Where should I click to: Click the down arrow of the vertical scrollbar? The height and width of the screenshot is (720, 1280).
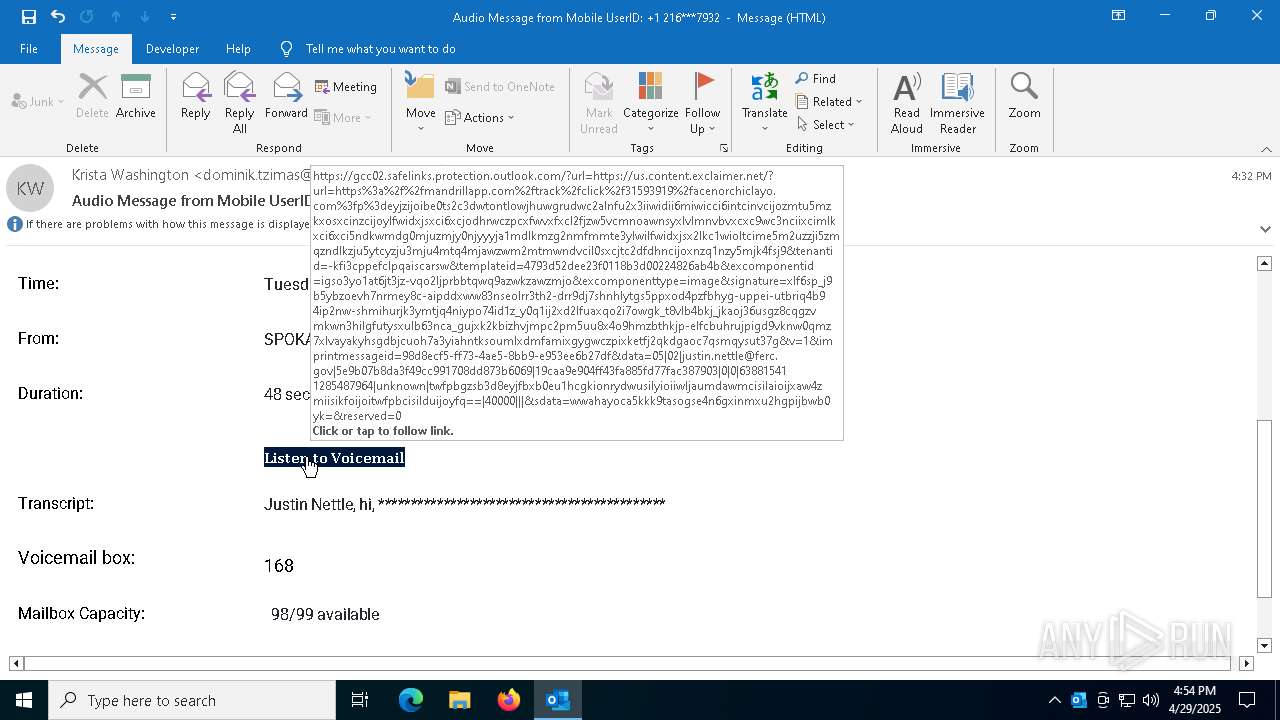(1264, 645)
